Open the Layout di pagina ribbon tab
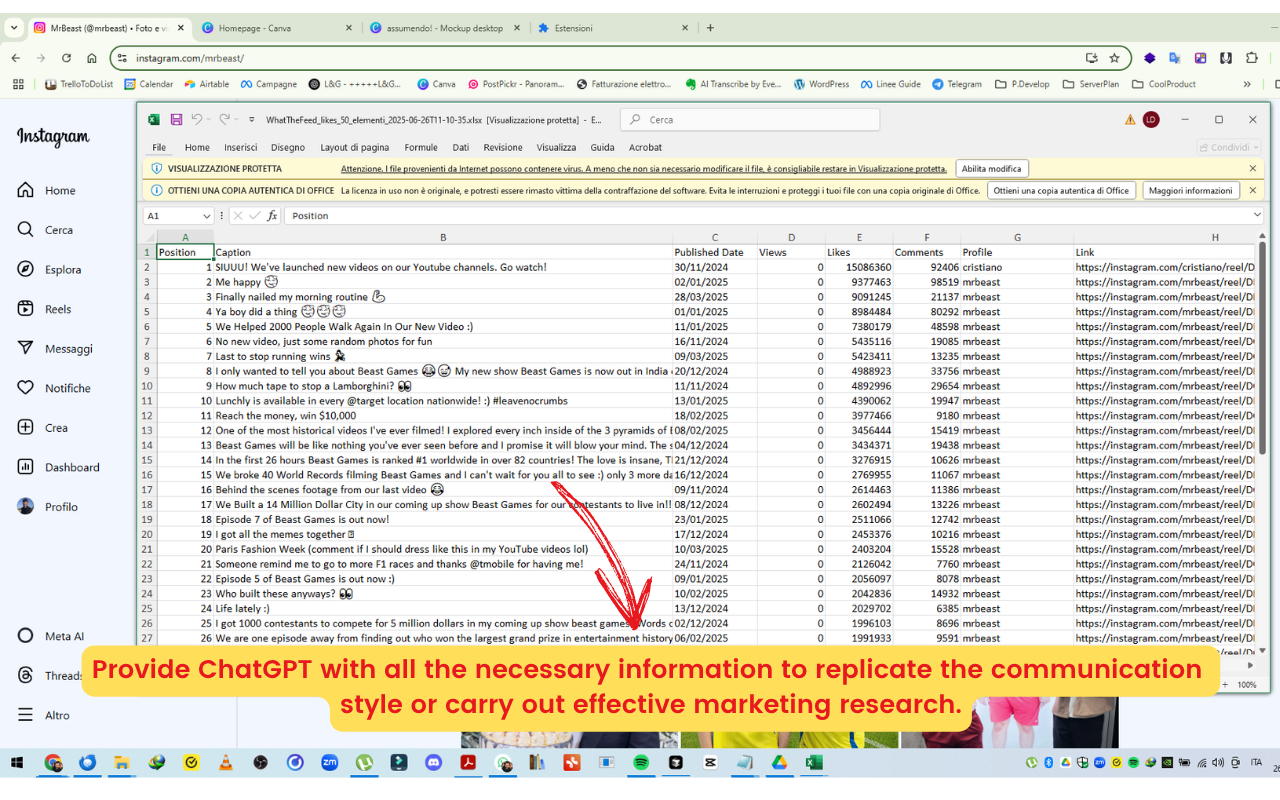The image size is (1280, 800). (x=355, y=147)
